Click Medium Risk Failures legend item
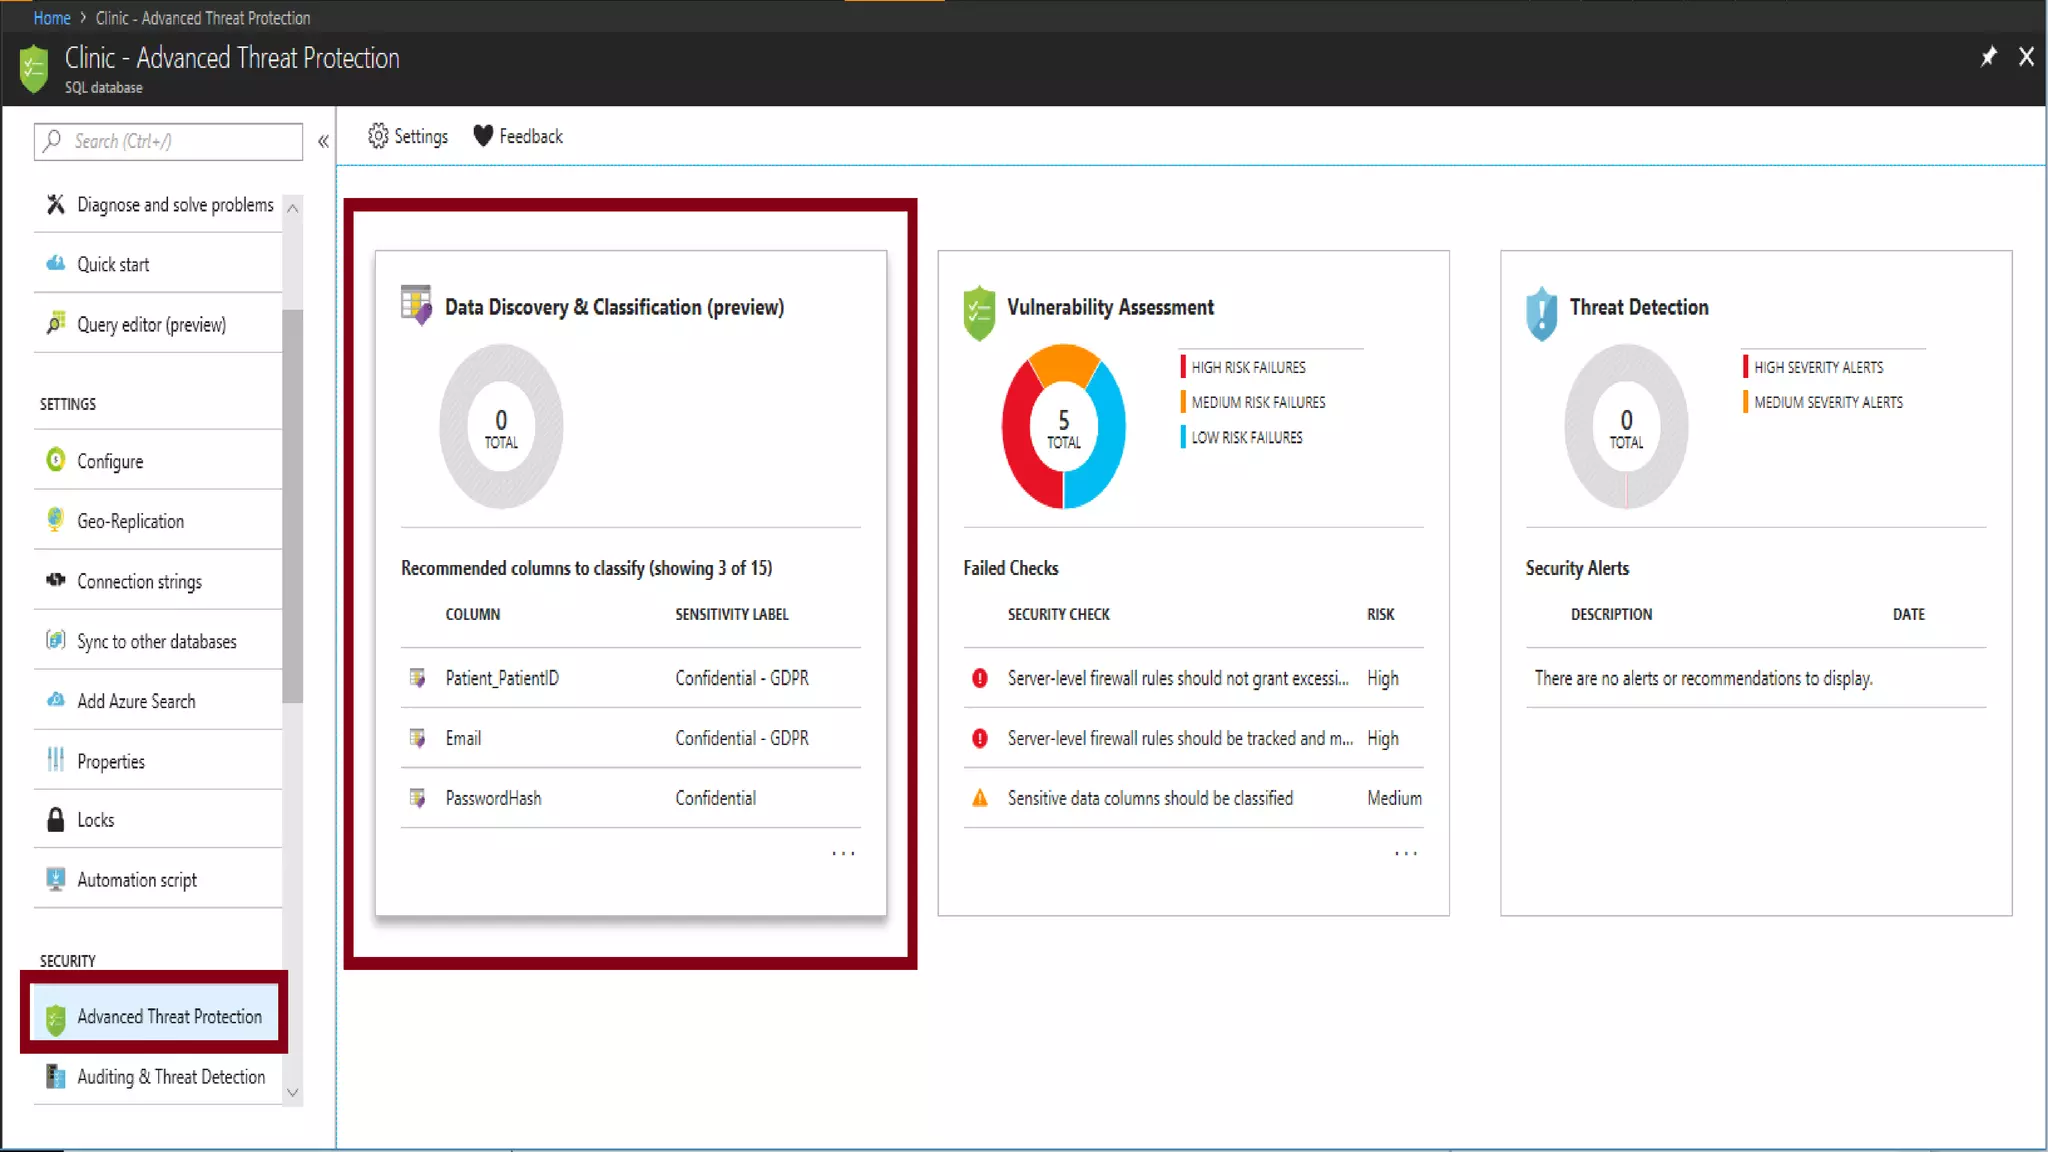 (1253, 402)
